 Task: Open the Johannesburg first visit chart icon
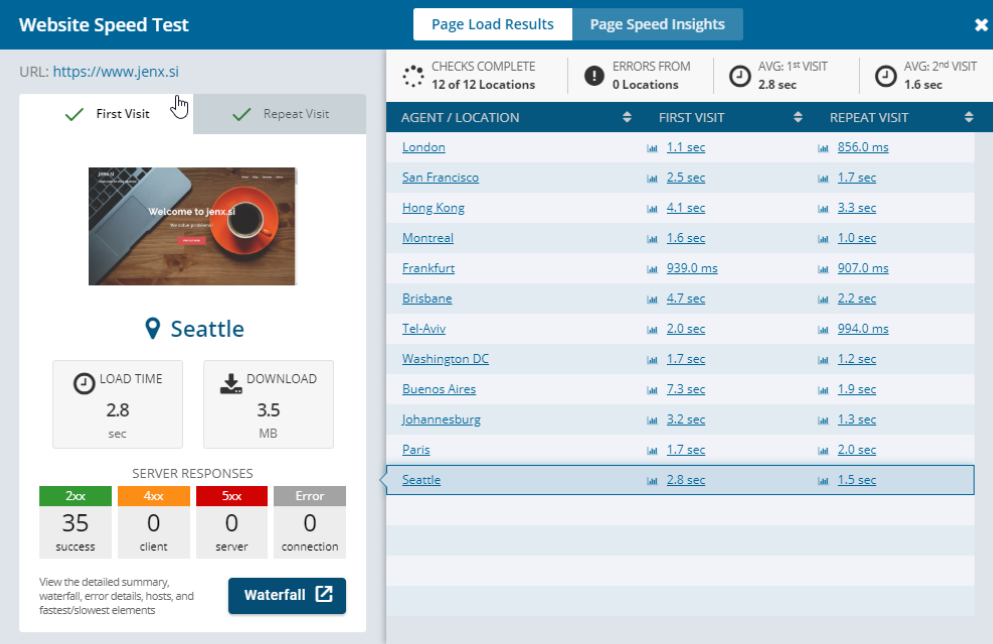click(652, 420)
